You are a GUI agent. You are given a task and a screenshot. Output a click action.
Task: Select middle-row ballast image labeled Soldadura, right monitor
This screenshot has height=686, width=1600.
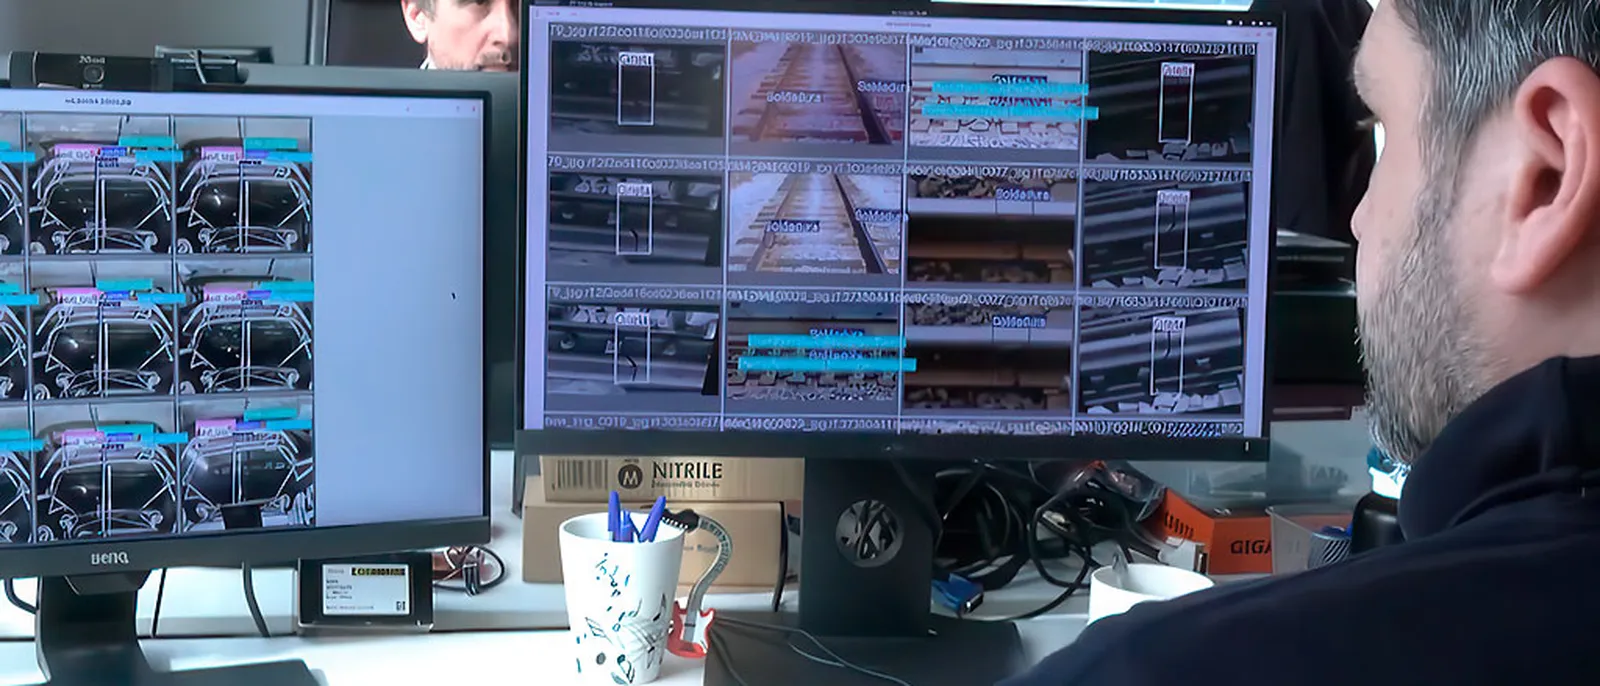click(x=991, y=231)
